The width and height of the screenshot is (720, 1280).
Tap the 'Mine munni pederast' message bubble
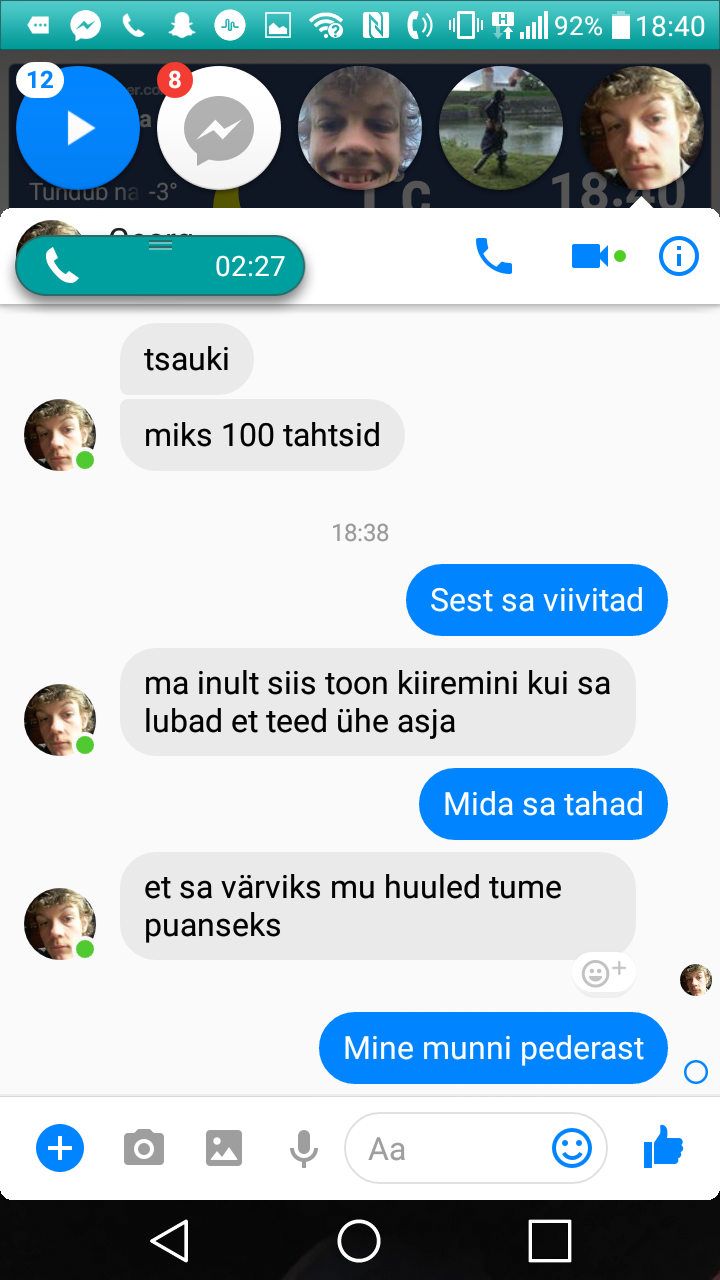click(493, 1048)
